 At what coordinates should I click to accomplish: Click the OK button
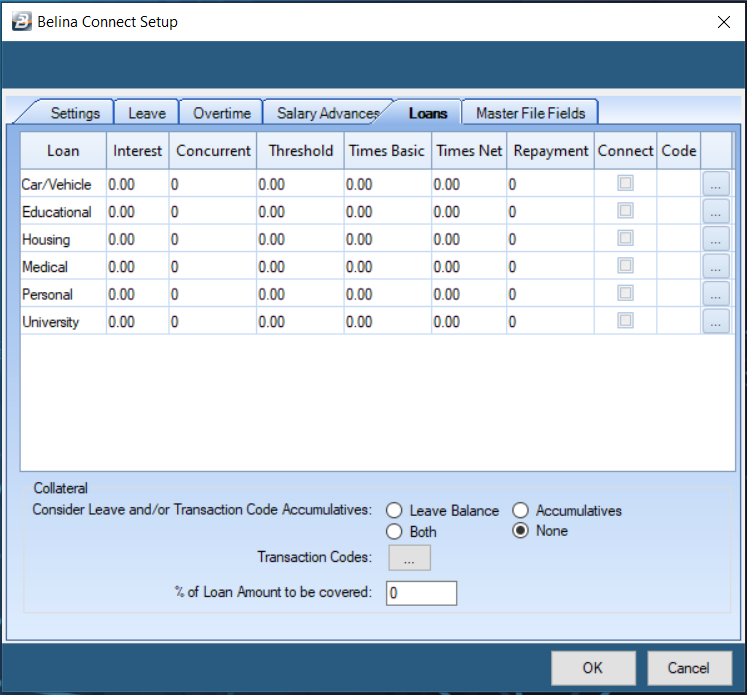[x=593, y=668]
